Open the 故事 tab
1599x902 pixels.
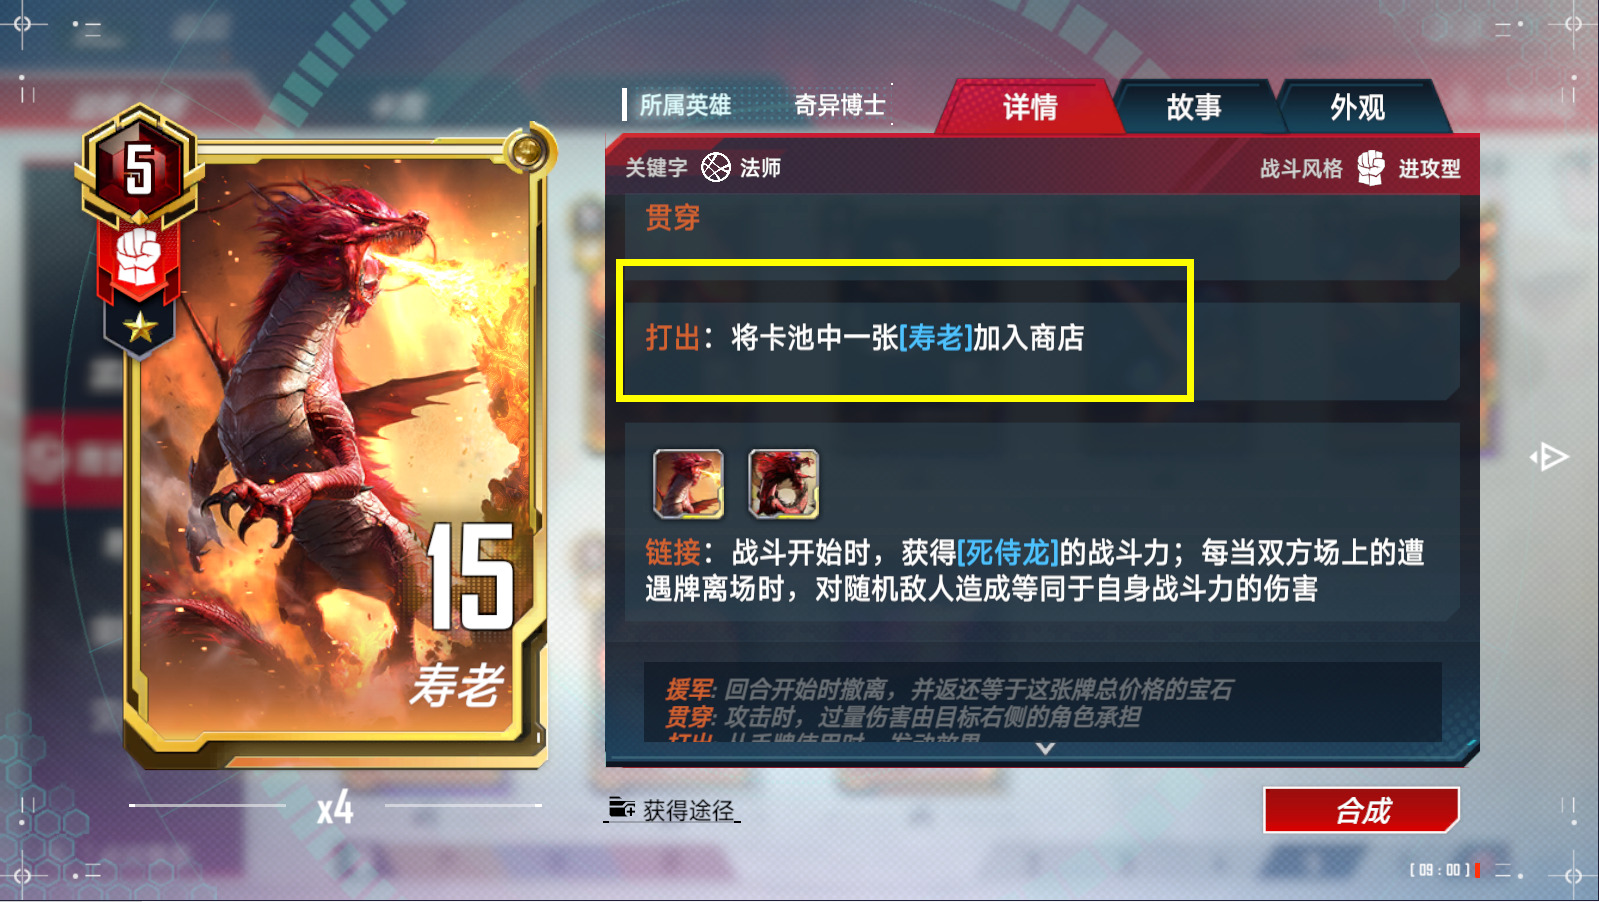coord(1194,107)
